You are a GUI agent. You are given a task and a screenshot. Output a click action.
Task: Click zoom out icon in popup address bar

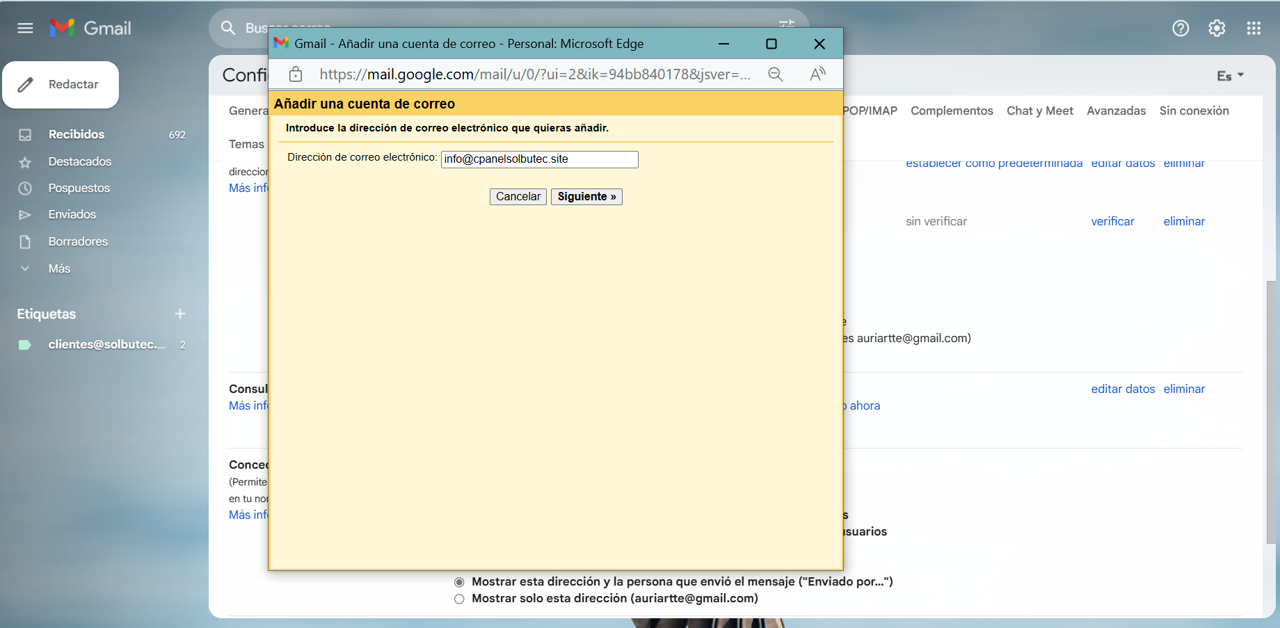click(x=775, y=74)
